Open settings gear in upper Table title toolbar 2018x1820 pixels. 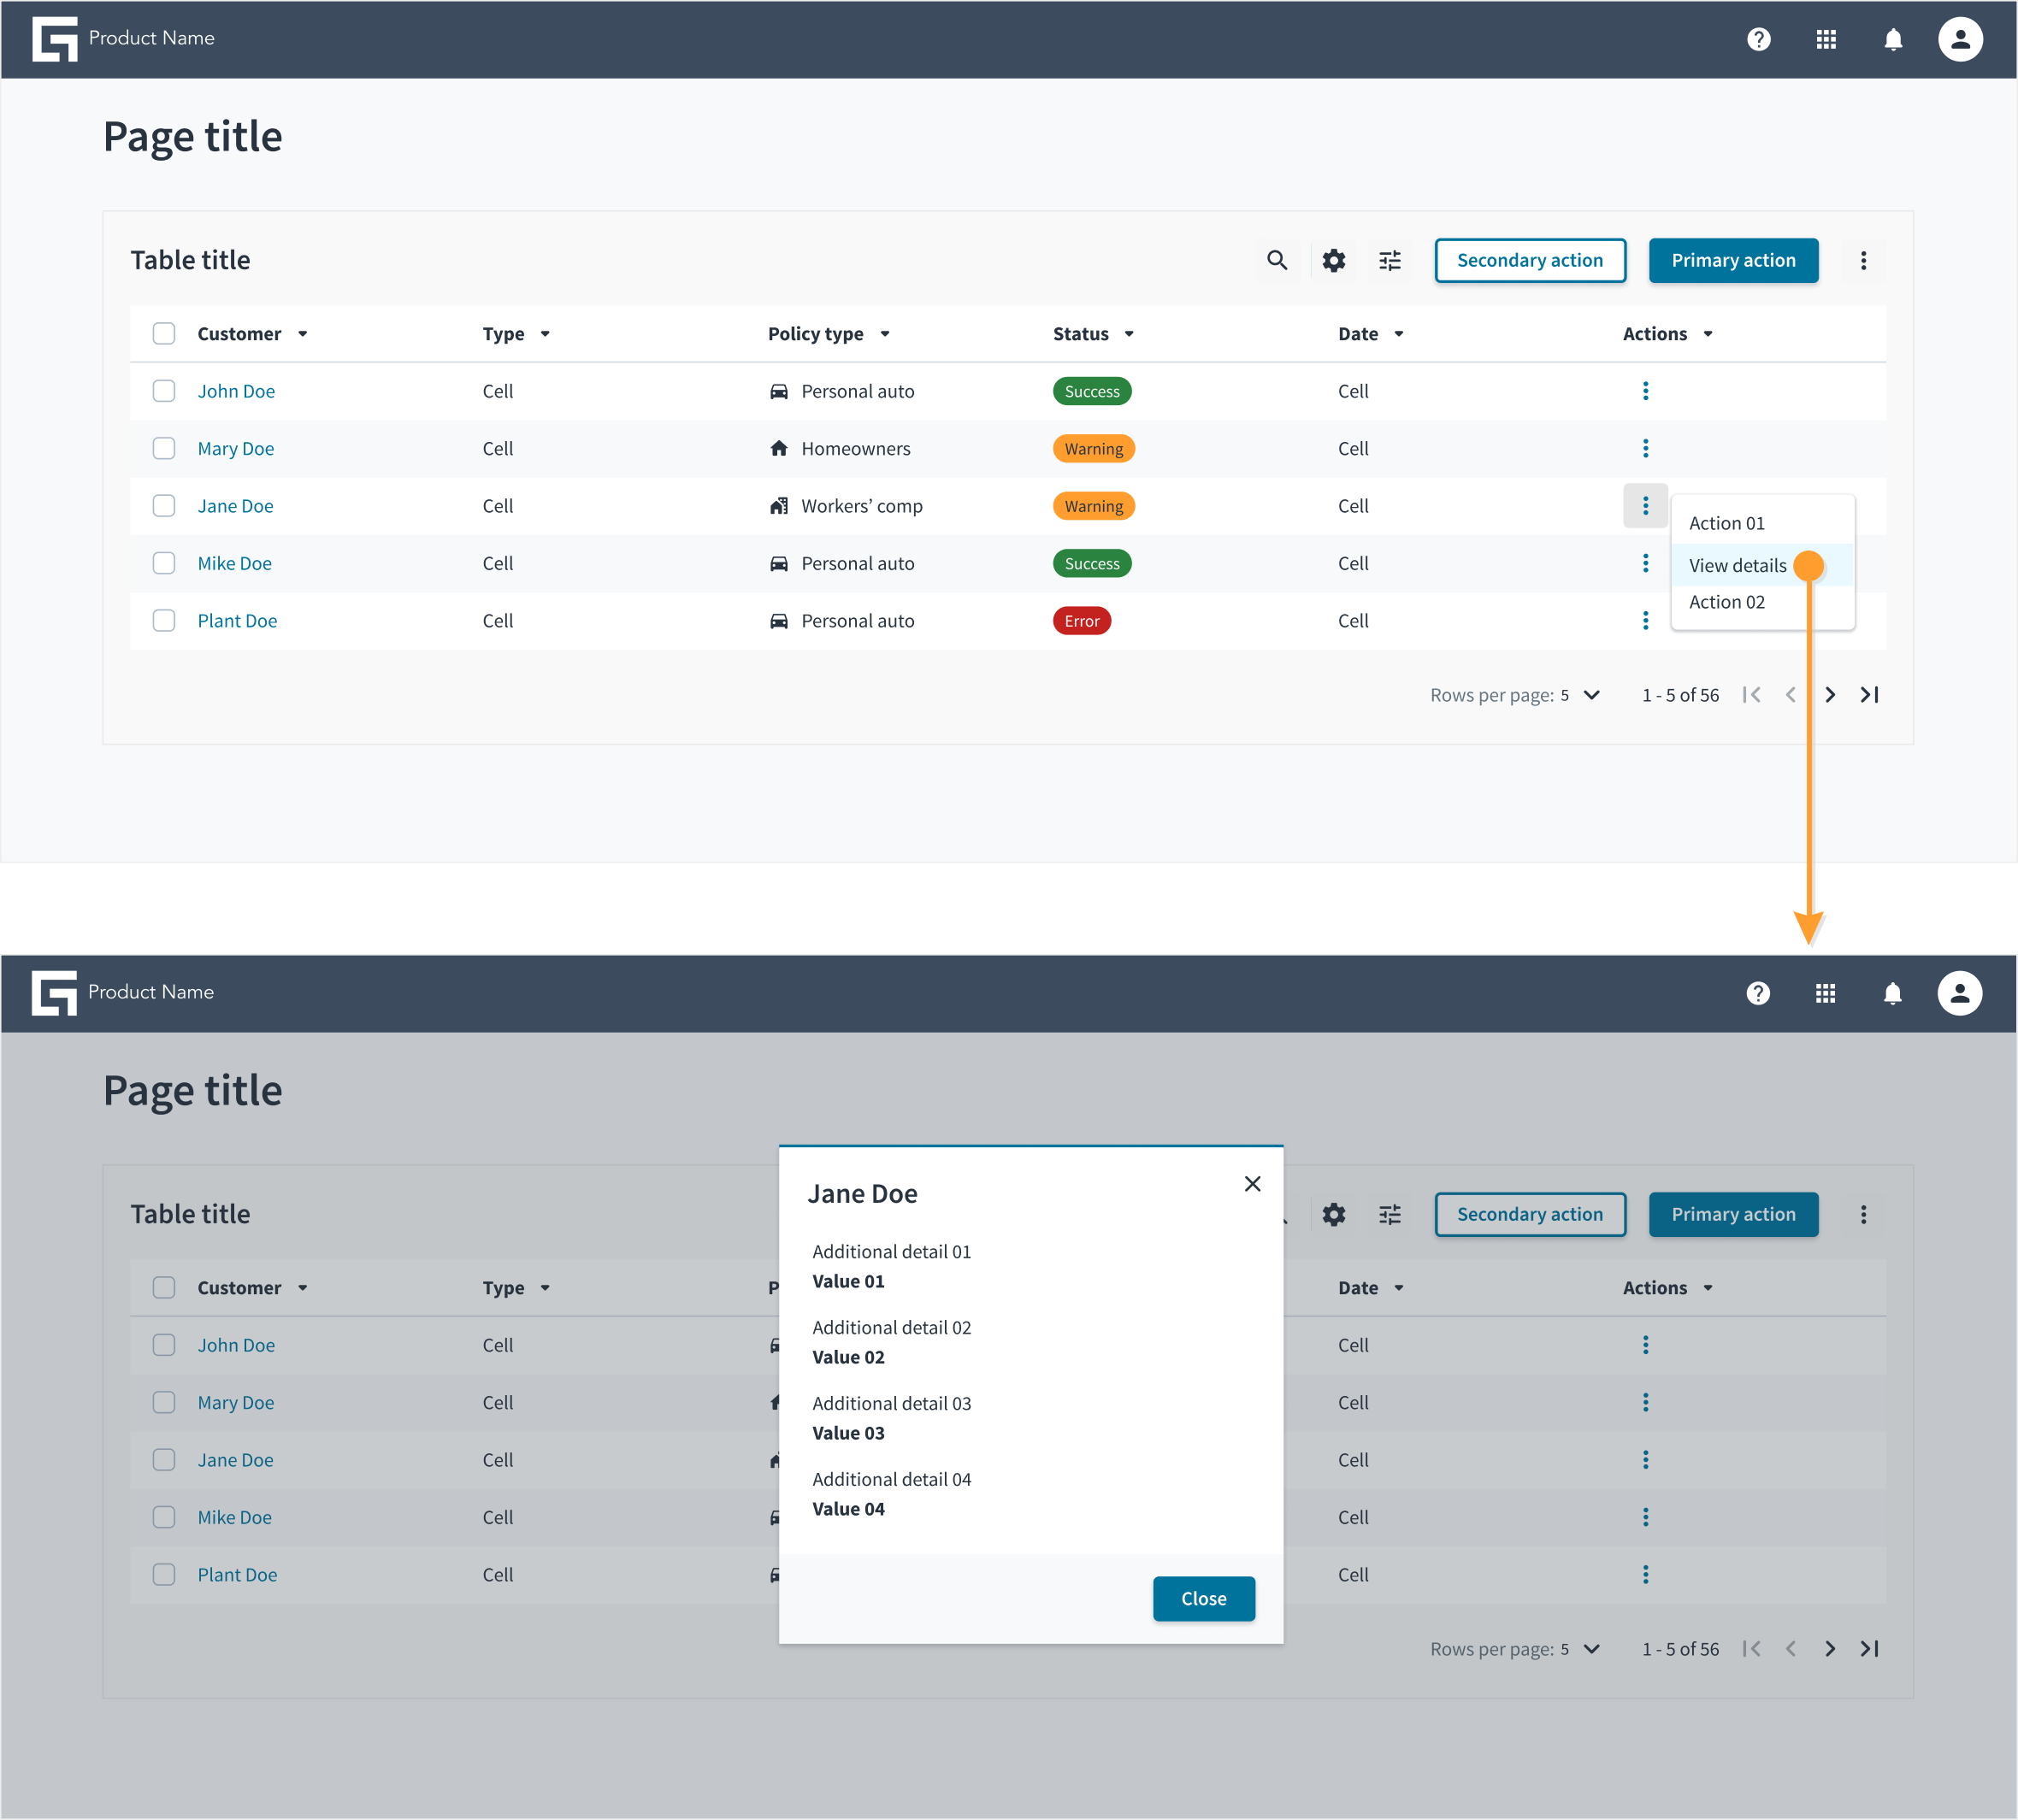tap(1333, 260)
